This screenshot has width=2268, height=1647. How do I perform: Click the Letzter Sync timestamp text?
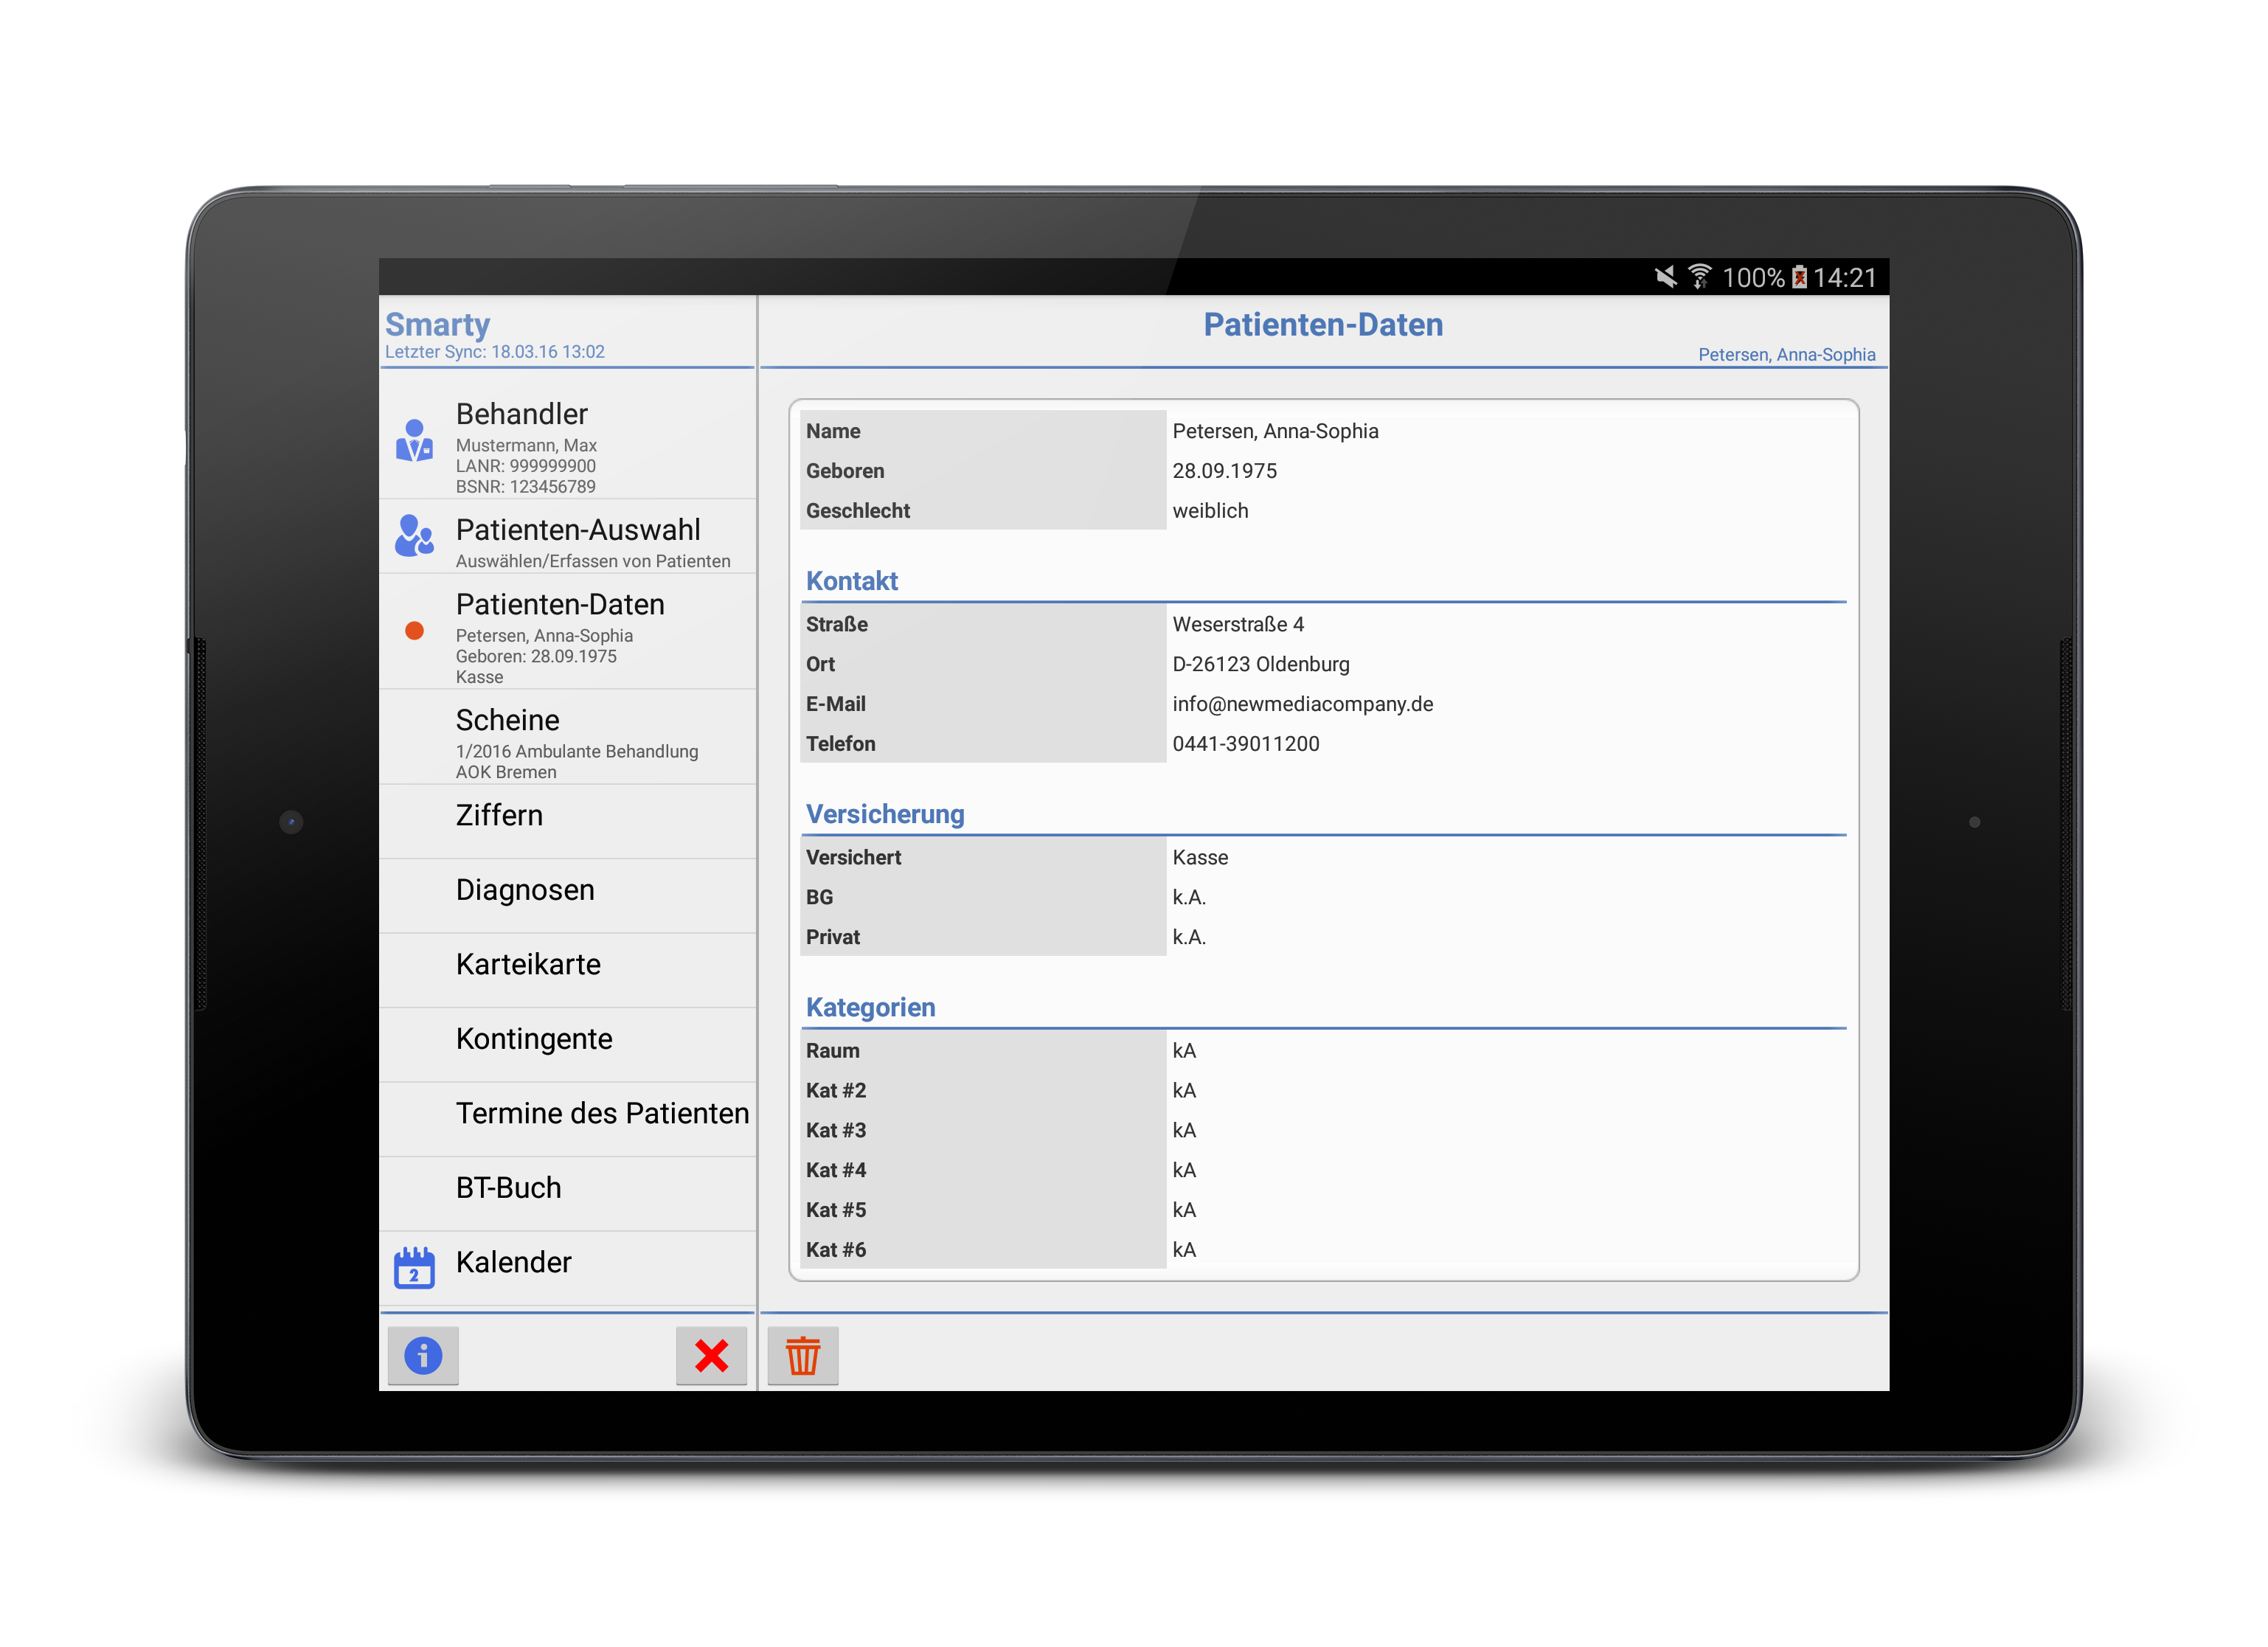(x=494, y=352)
